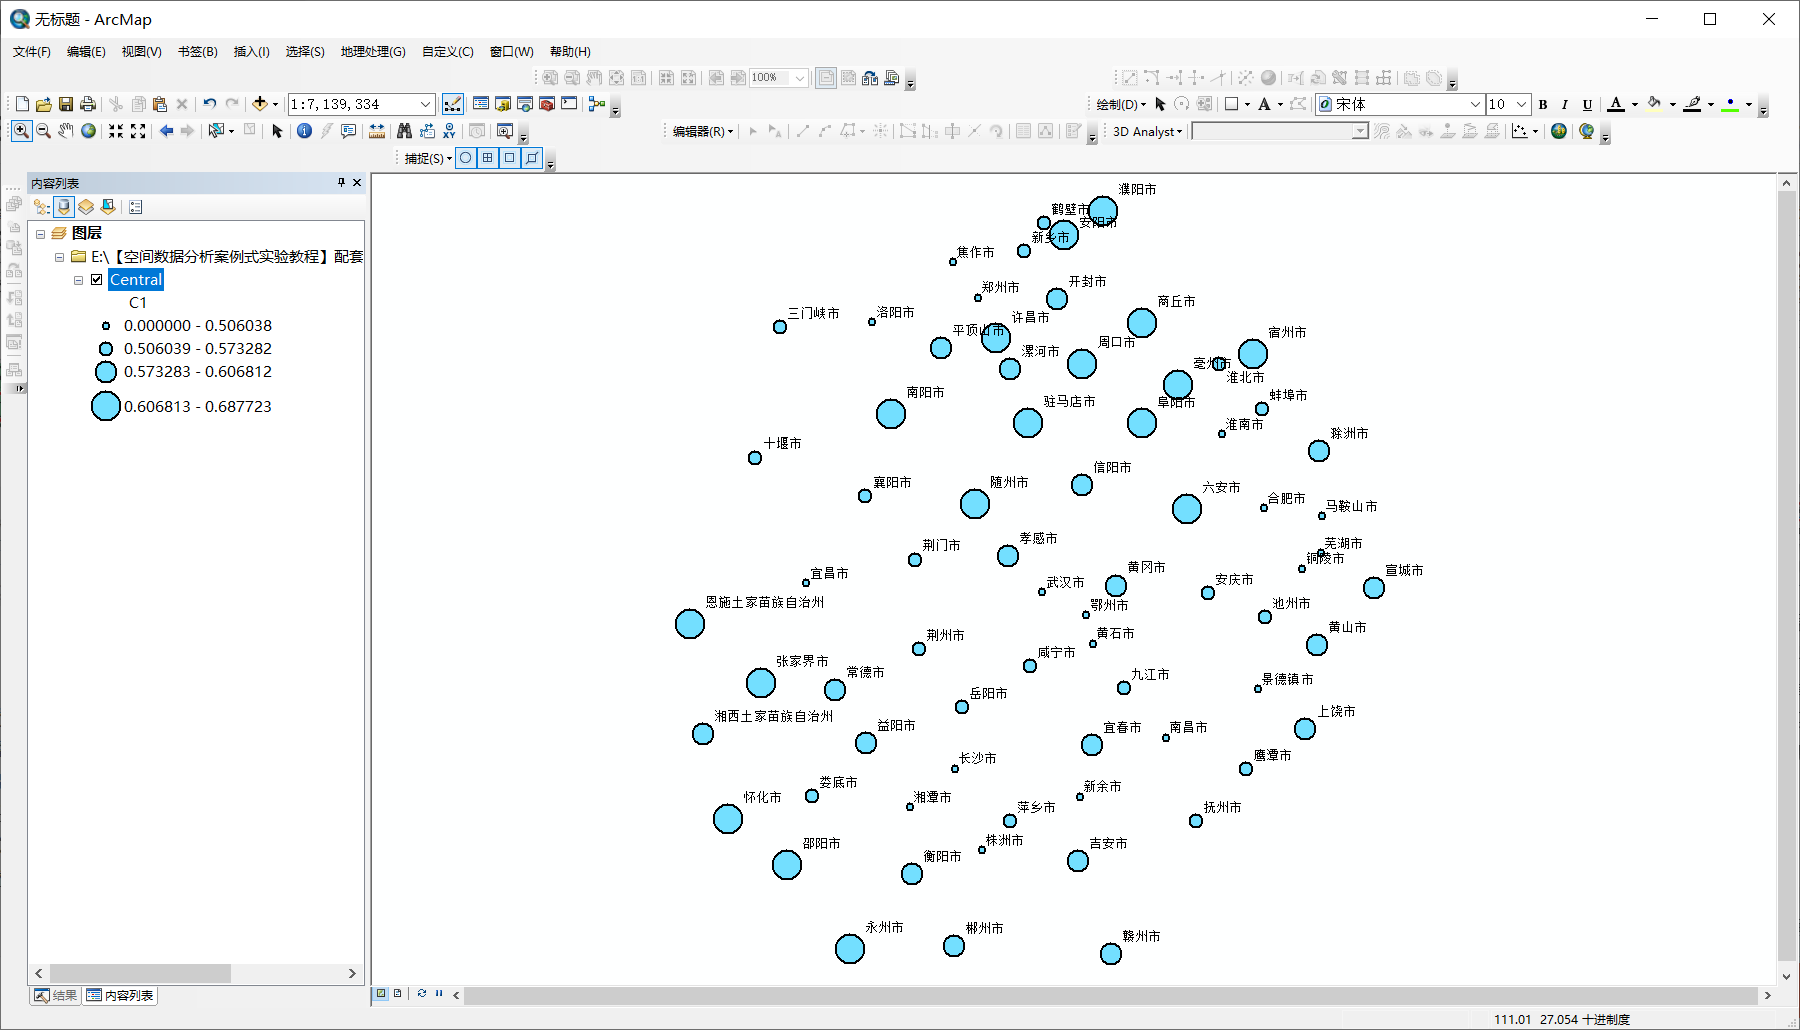Open the Geoprocessing menu
This screenshot has height=1030, width=1800.
coord(373,52)
